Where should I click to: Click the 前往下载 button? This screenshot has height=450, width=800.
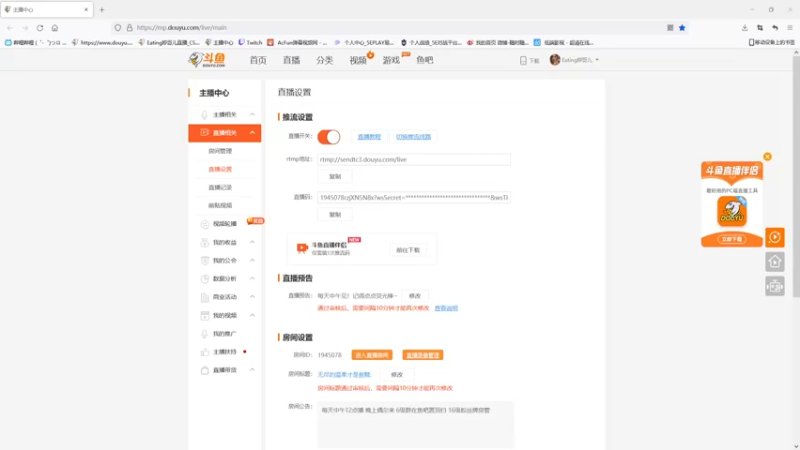[x=408, y=250]
